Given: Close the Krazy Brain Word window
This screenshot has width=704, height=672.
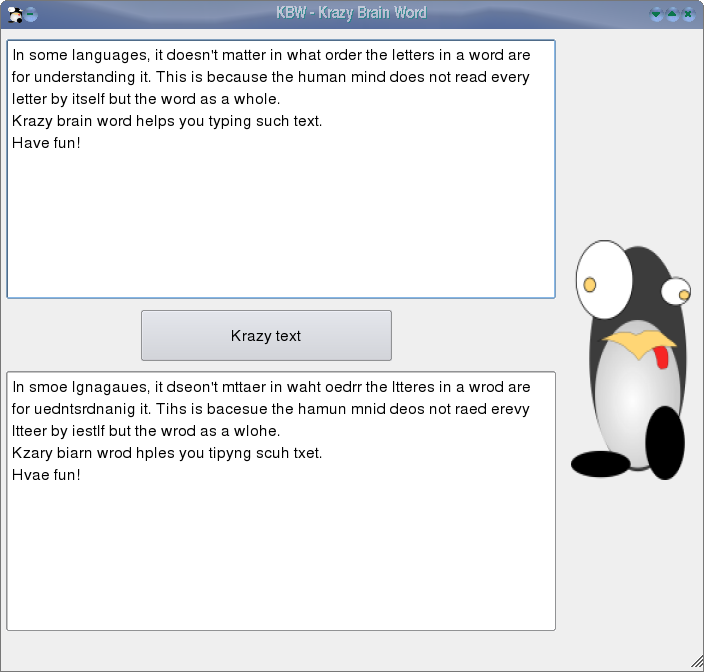Looking at the screenshot, I should pos(688,14).
